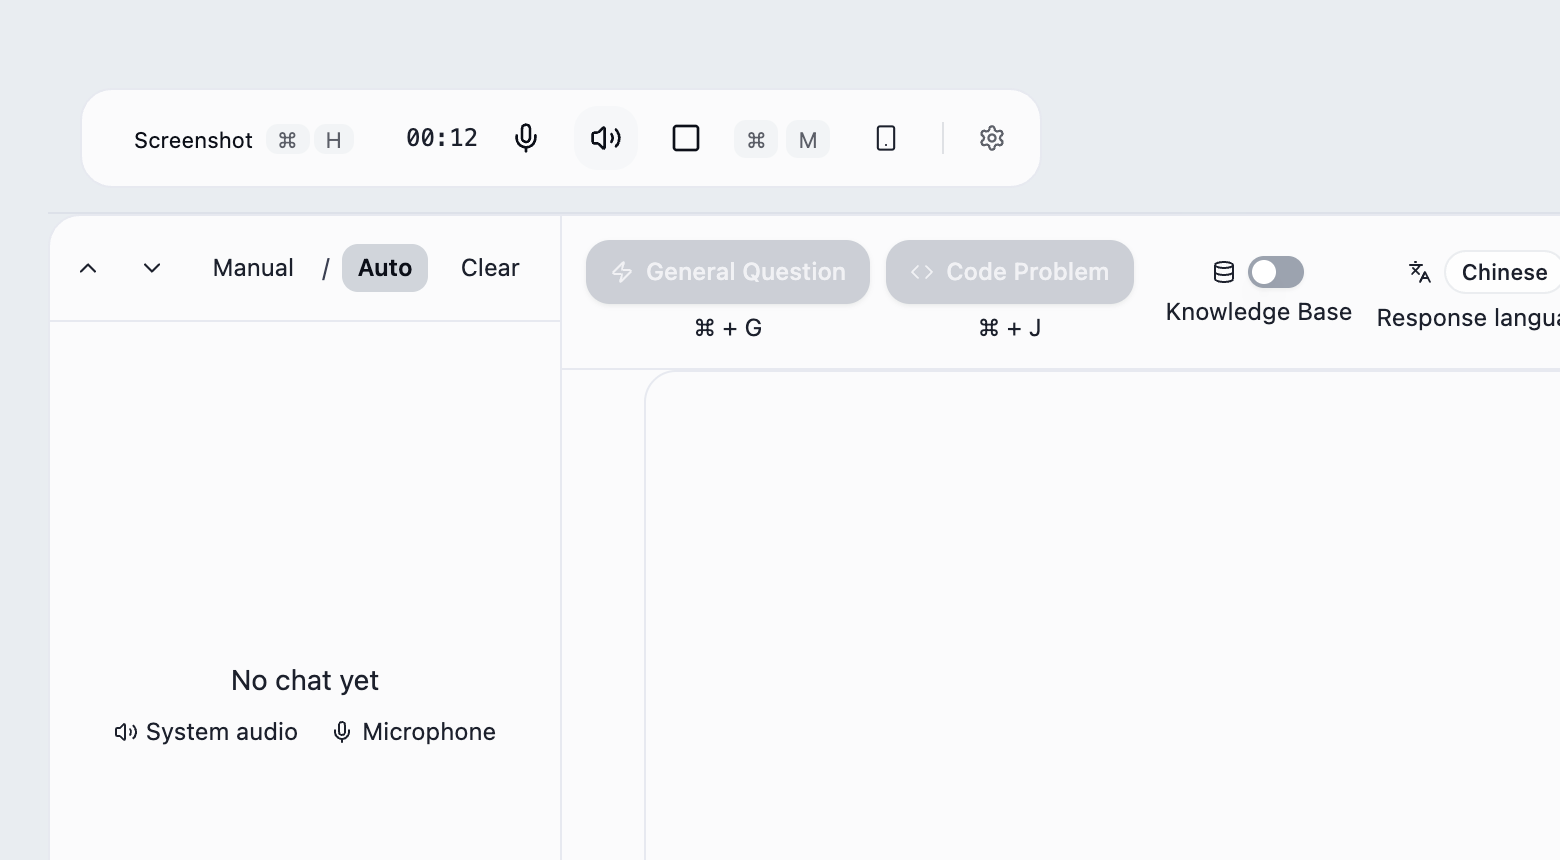Screen dimensions: 1560x860
Task: Click the 00:12 timer display
Action: (442, 138)
